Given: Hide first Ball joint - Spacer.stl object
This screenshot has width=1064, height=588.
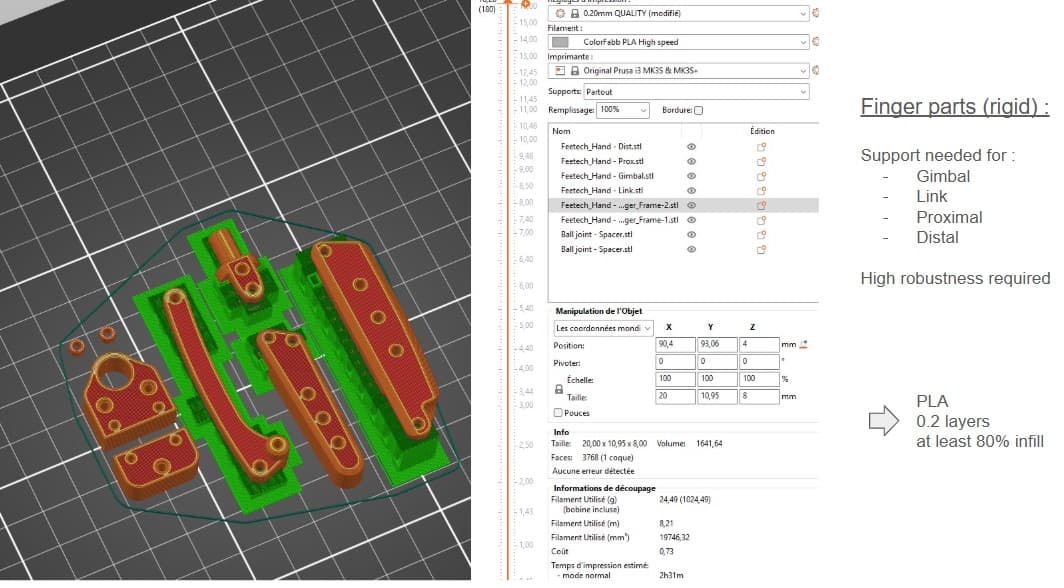Looking at the screenshot, I should [x=691, y=235].
